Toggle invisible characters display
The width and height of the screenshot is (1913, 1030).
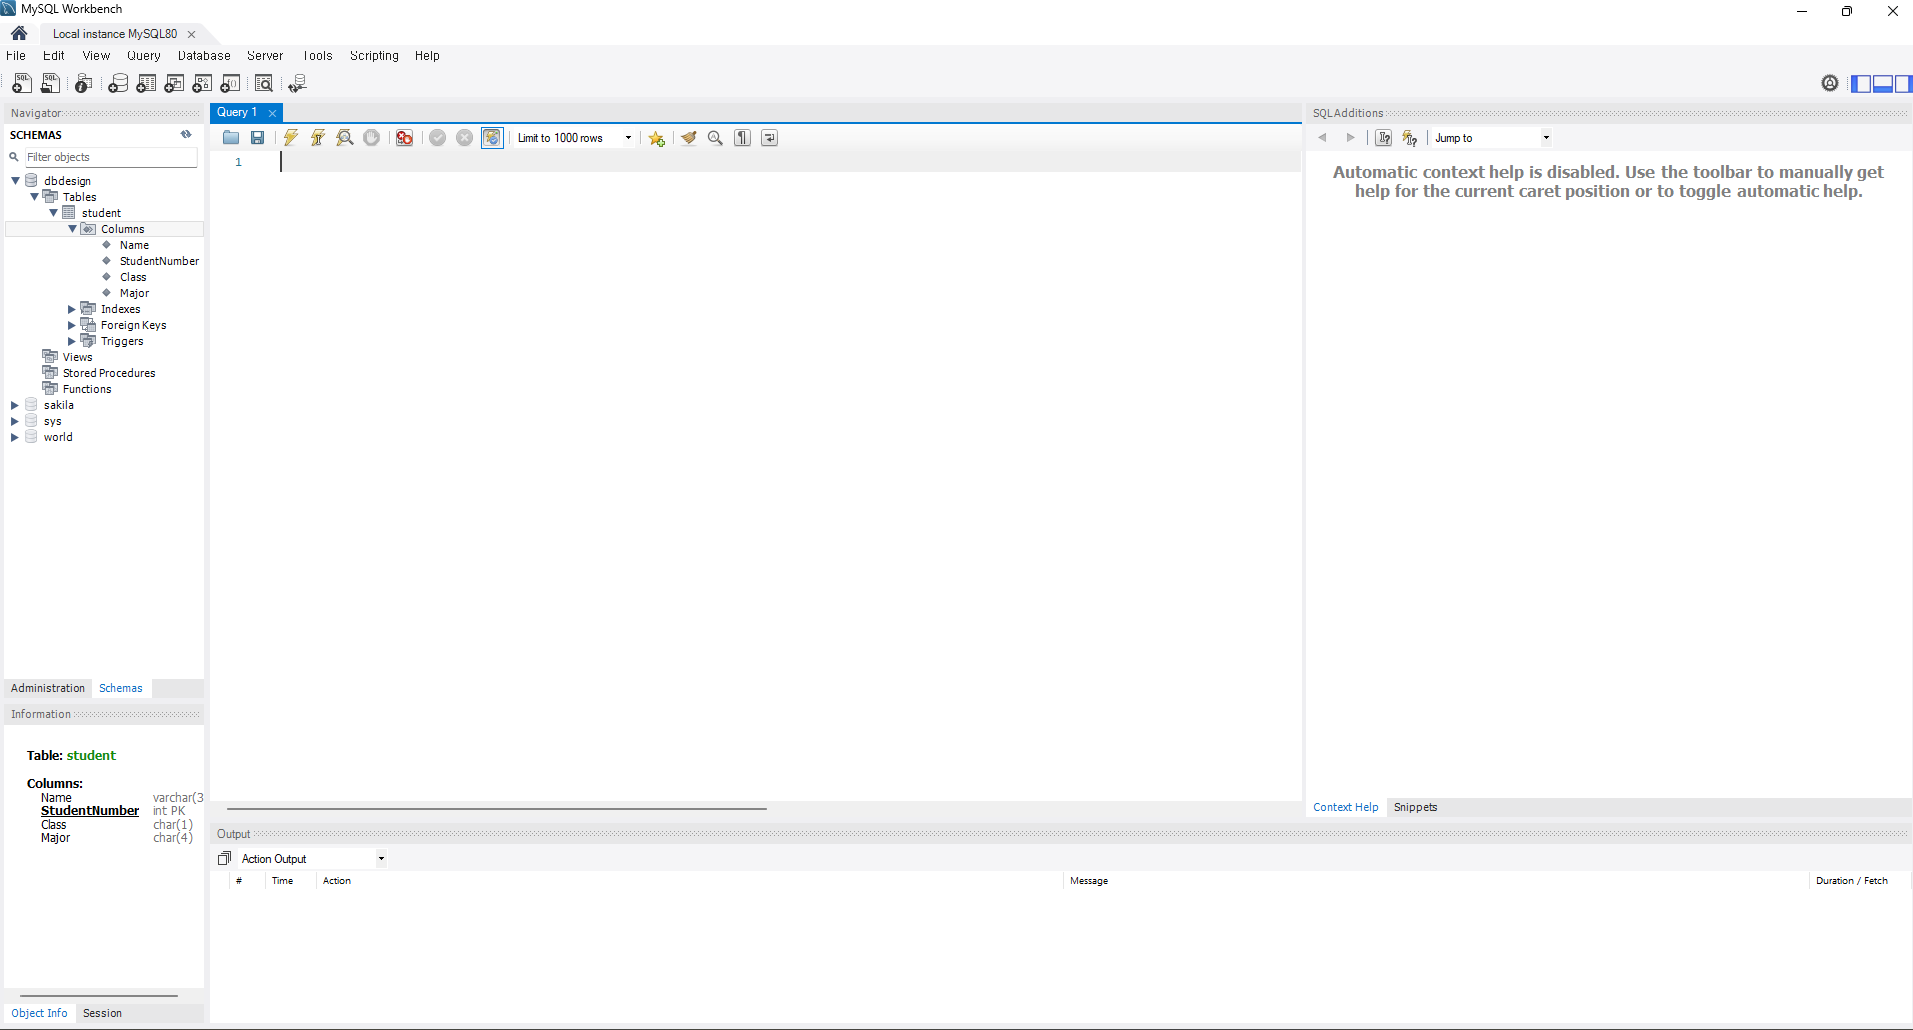(x=743, y=138)
